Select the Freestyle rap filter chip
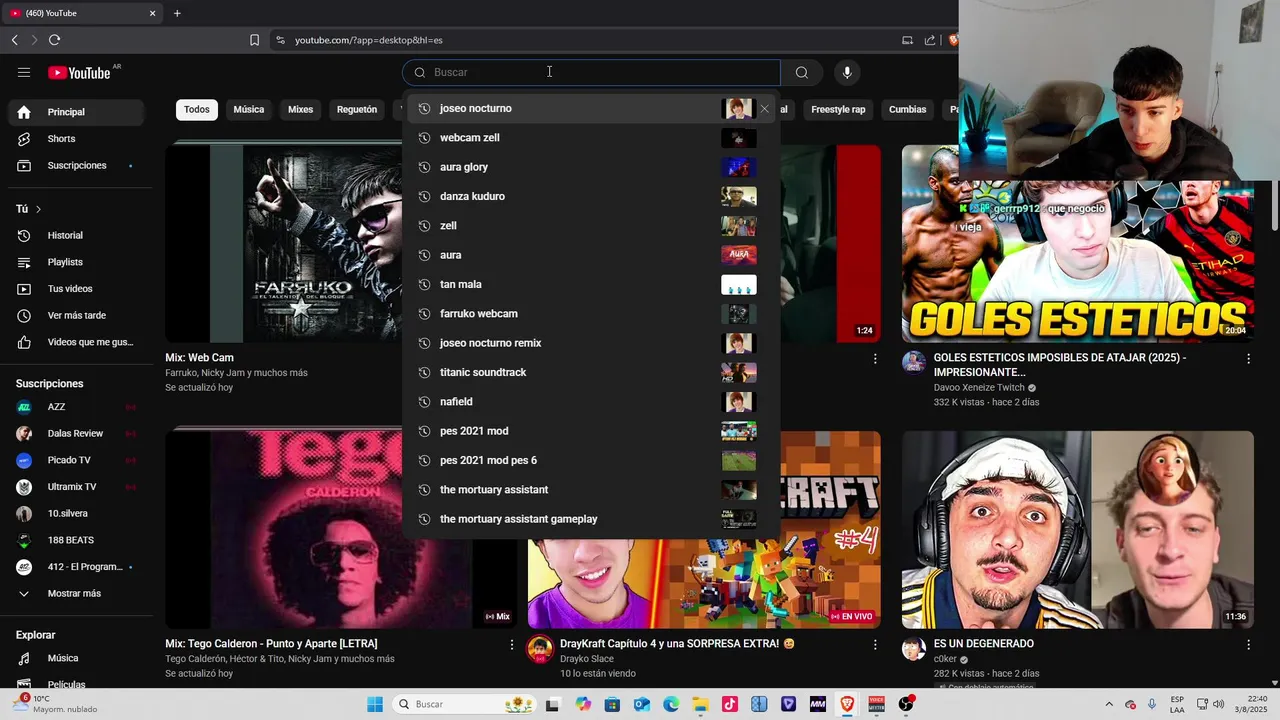This screenshot has height=720, width=1280. [838, 109]
